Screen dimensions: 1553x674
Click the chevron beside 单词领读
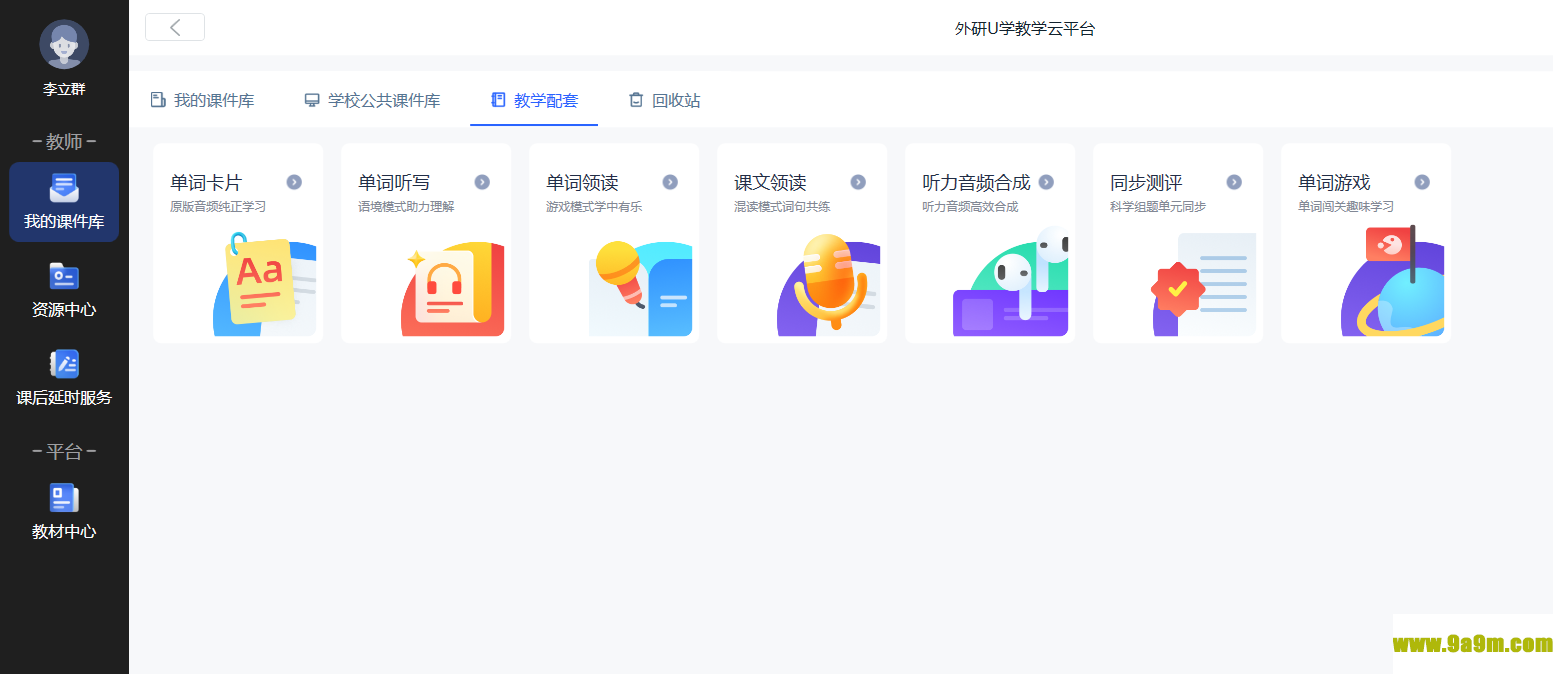670,182
